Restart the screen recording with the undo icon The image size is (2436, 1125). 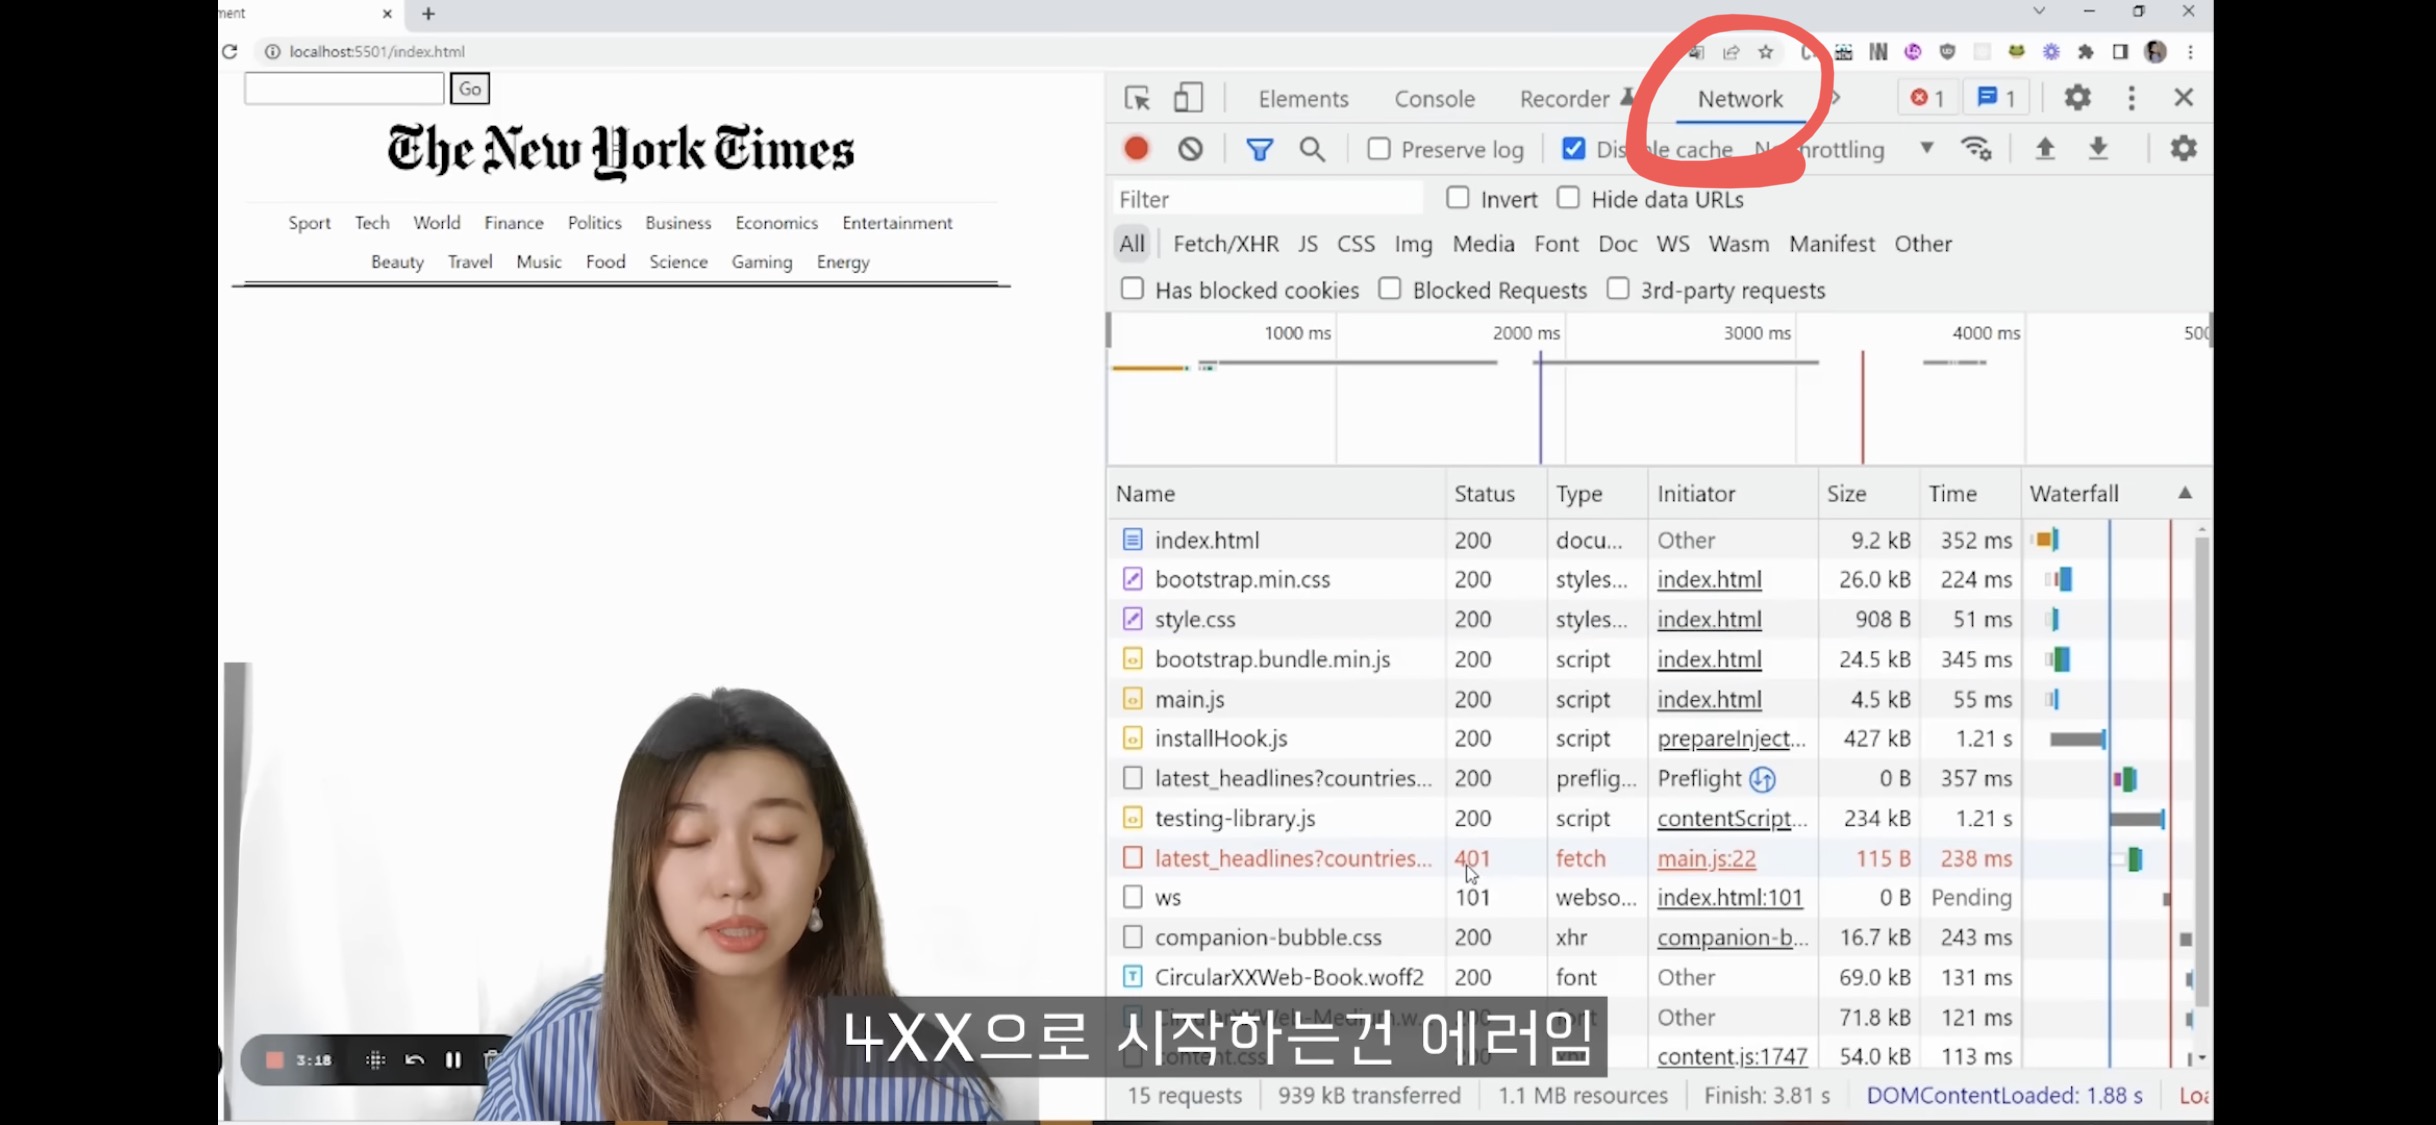click(x=414, y=1060)
